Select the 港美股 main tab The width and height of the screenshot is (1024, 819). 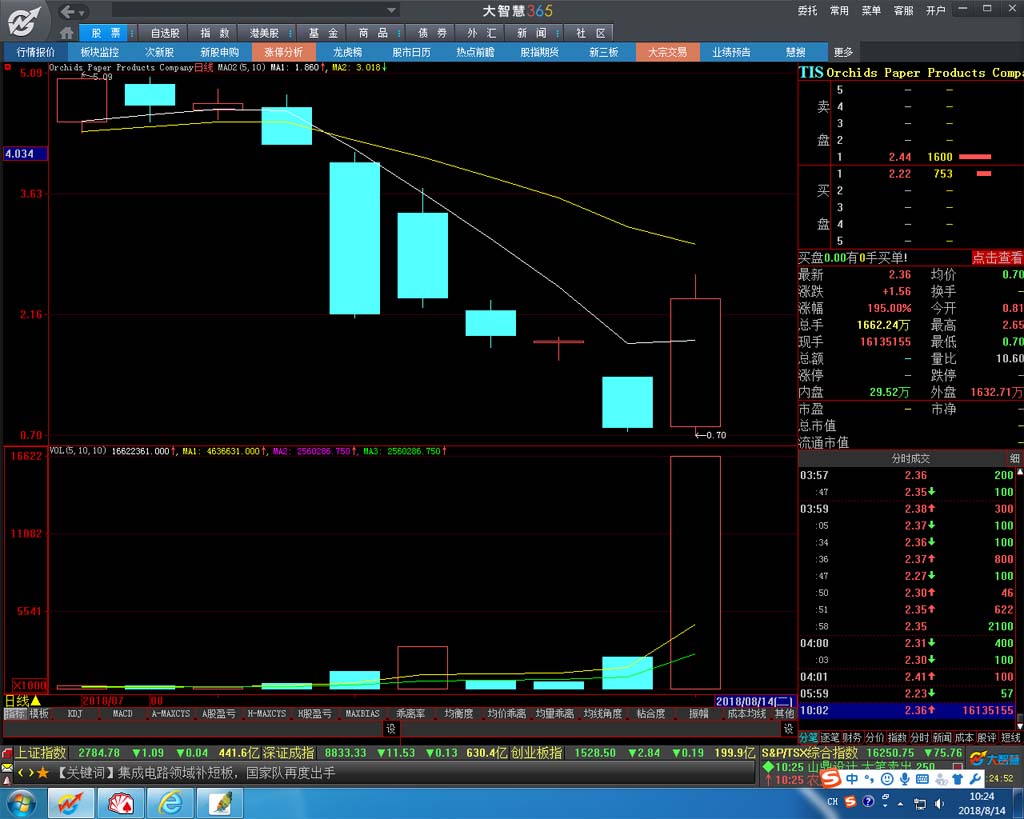point(264,33)
